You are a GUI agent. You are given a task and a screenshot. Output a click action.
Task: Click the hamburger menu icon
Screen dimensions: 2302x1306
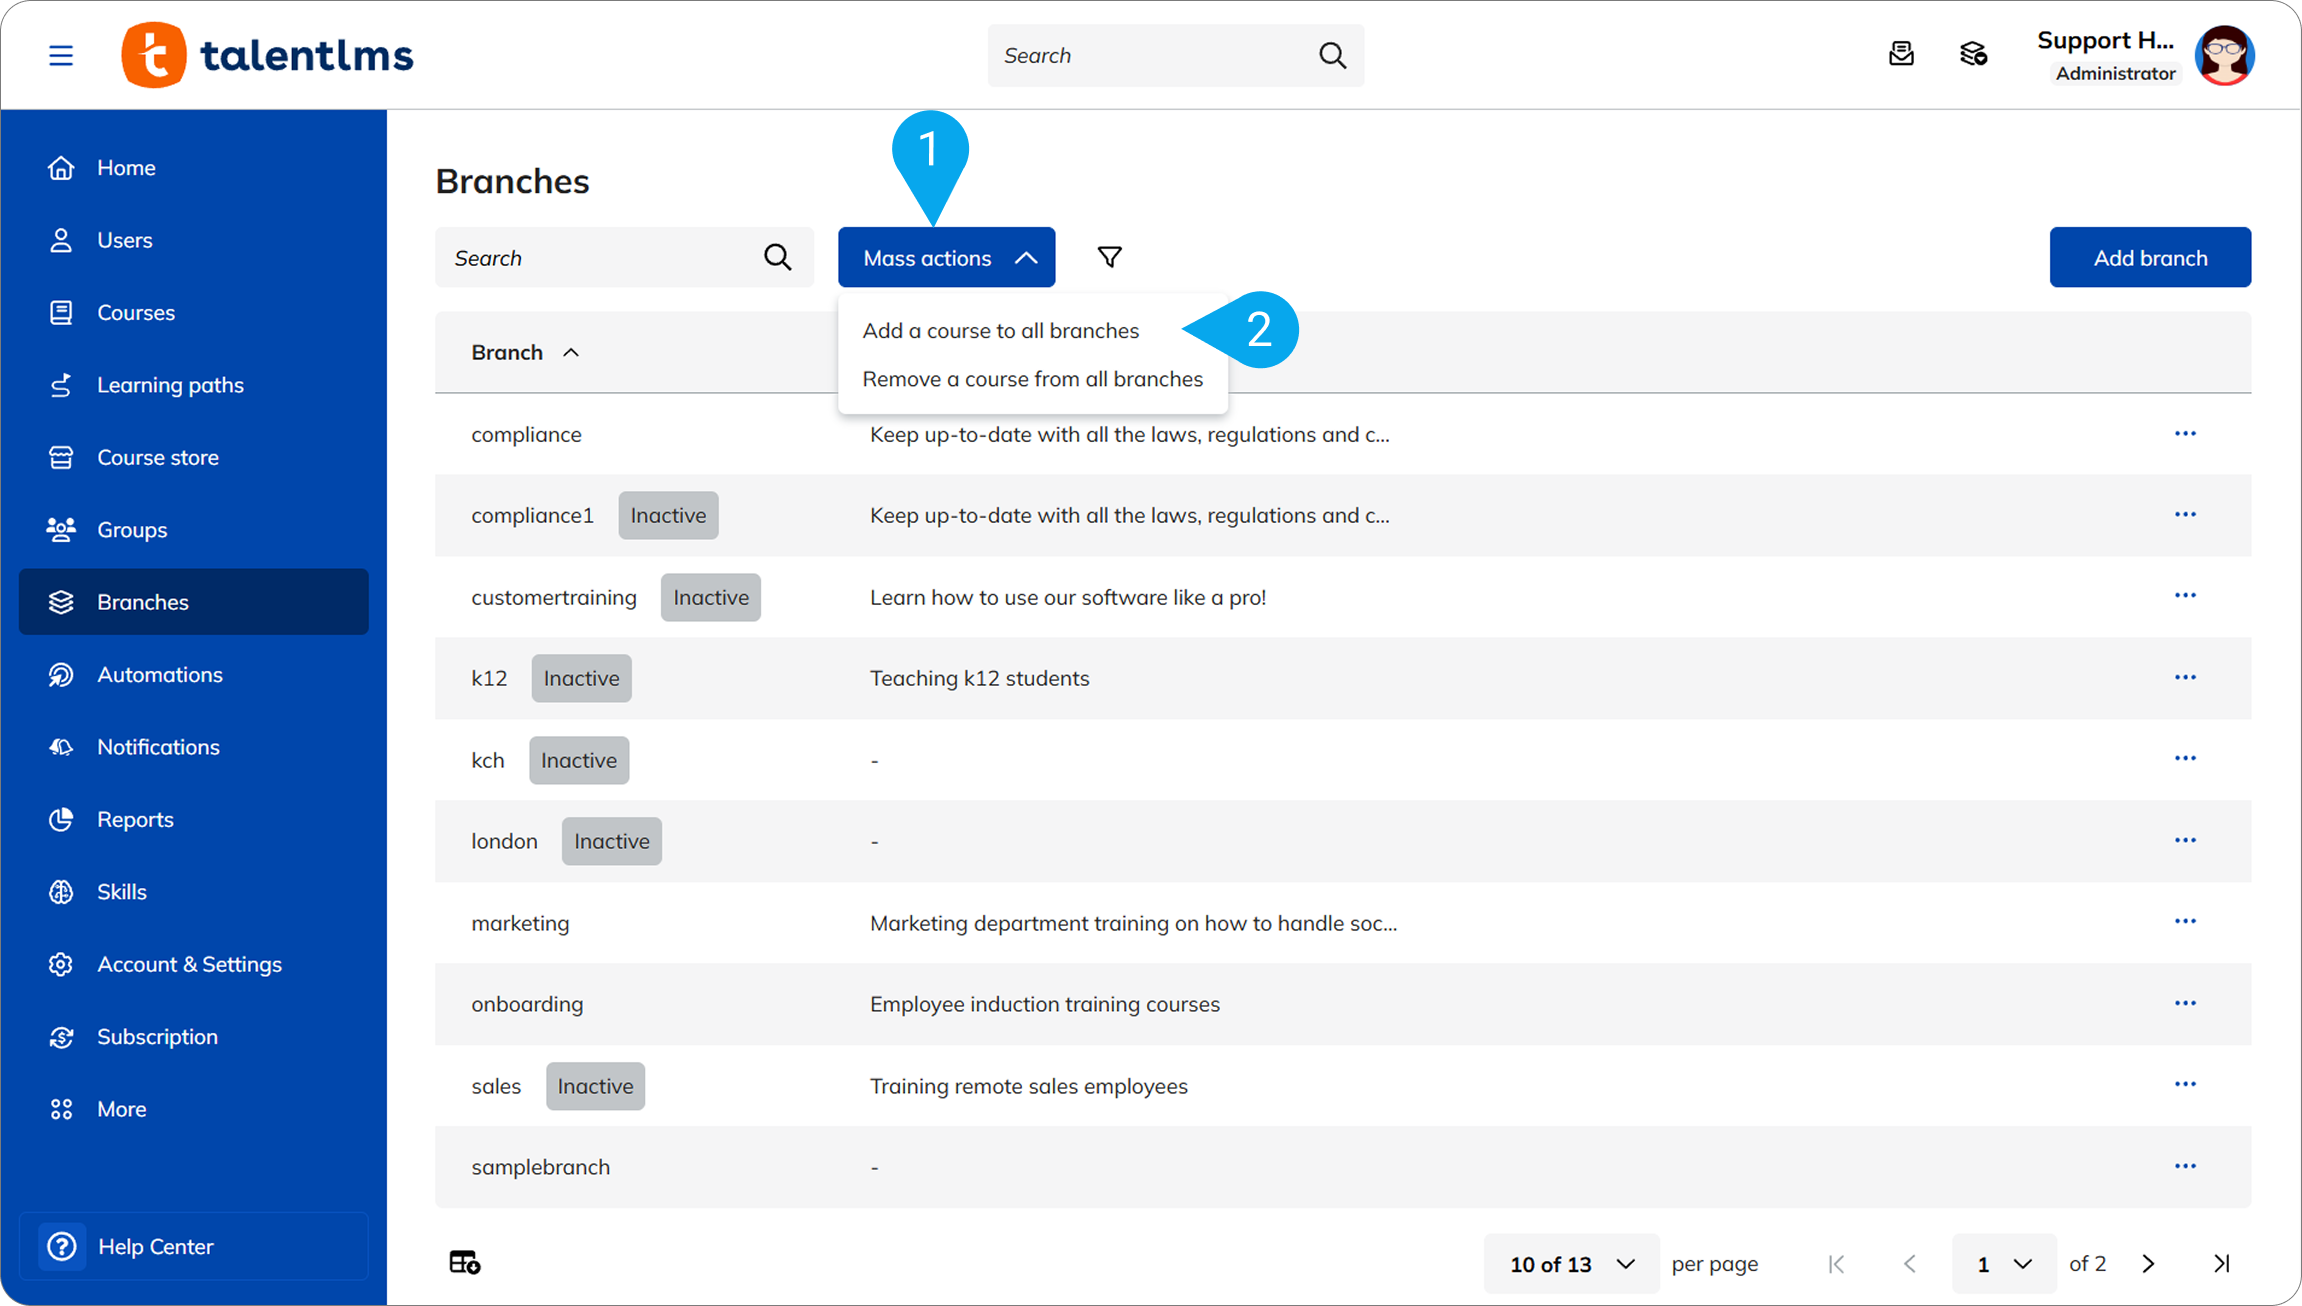click(x=61, y=55)
